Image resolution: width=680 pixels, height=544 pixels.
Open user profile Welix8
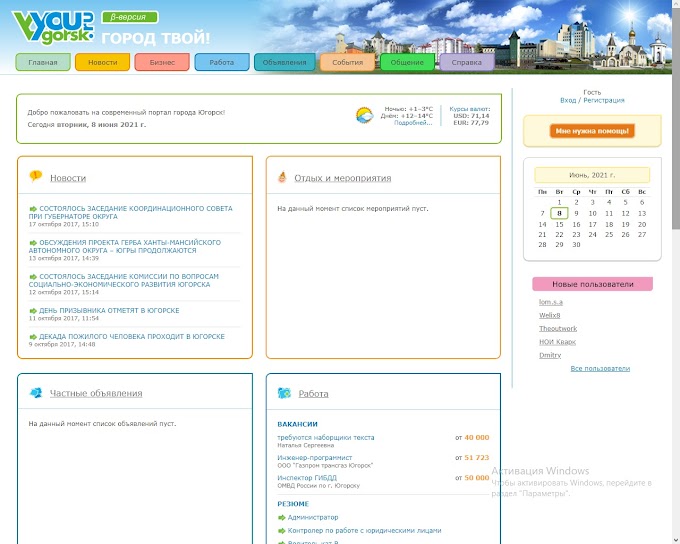click(x=549, y=315)
